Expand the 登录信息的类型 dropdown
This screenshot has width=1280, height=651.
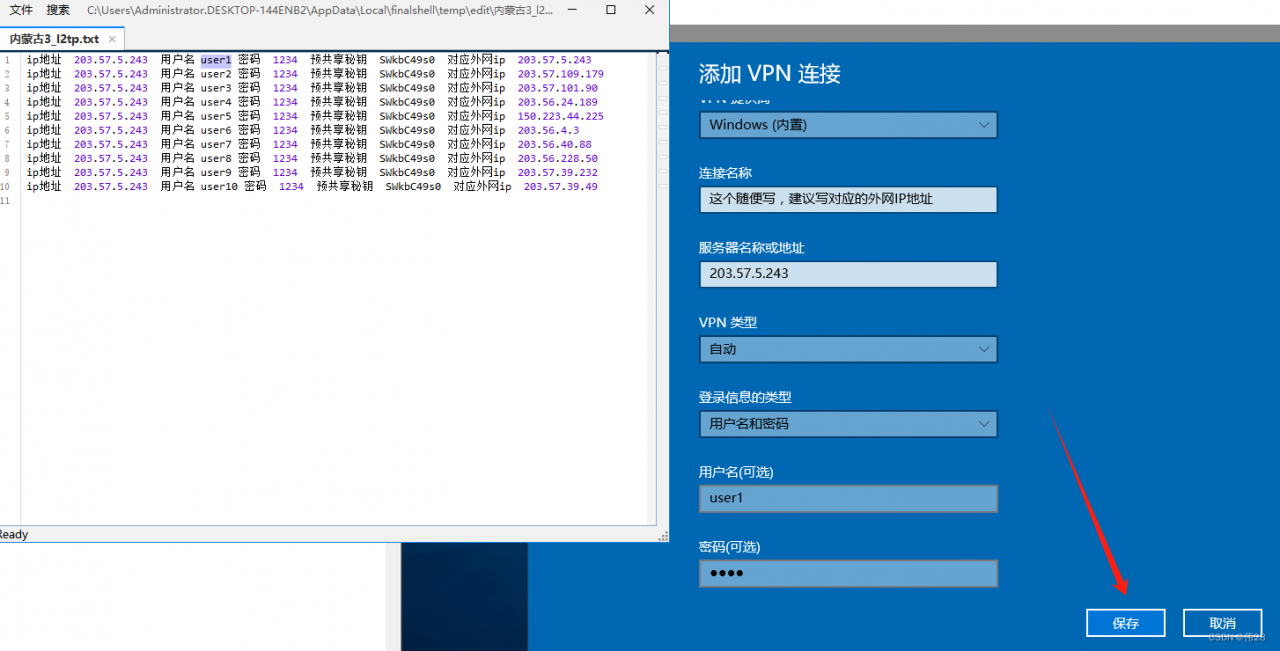pos(848,424)
